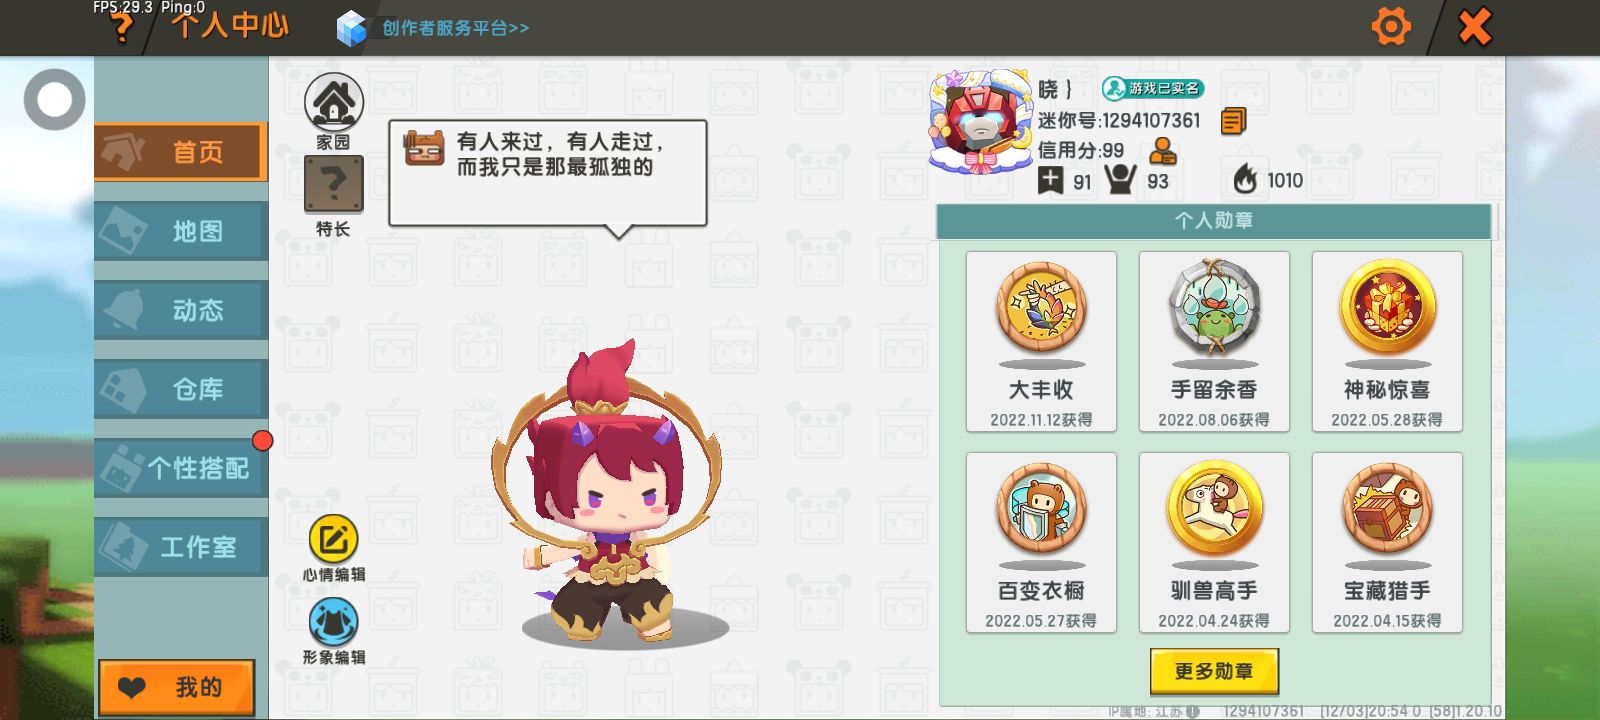This screenshot has width=1600, height=720.
Task: Tap the floating circle button at left edge
Action: pos(54,99)
